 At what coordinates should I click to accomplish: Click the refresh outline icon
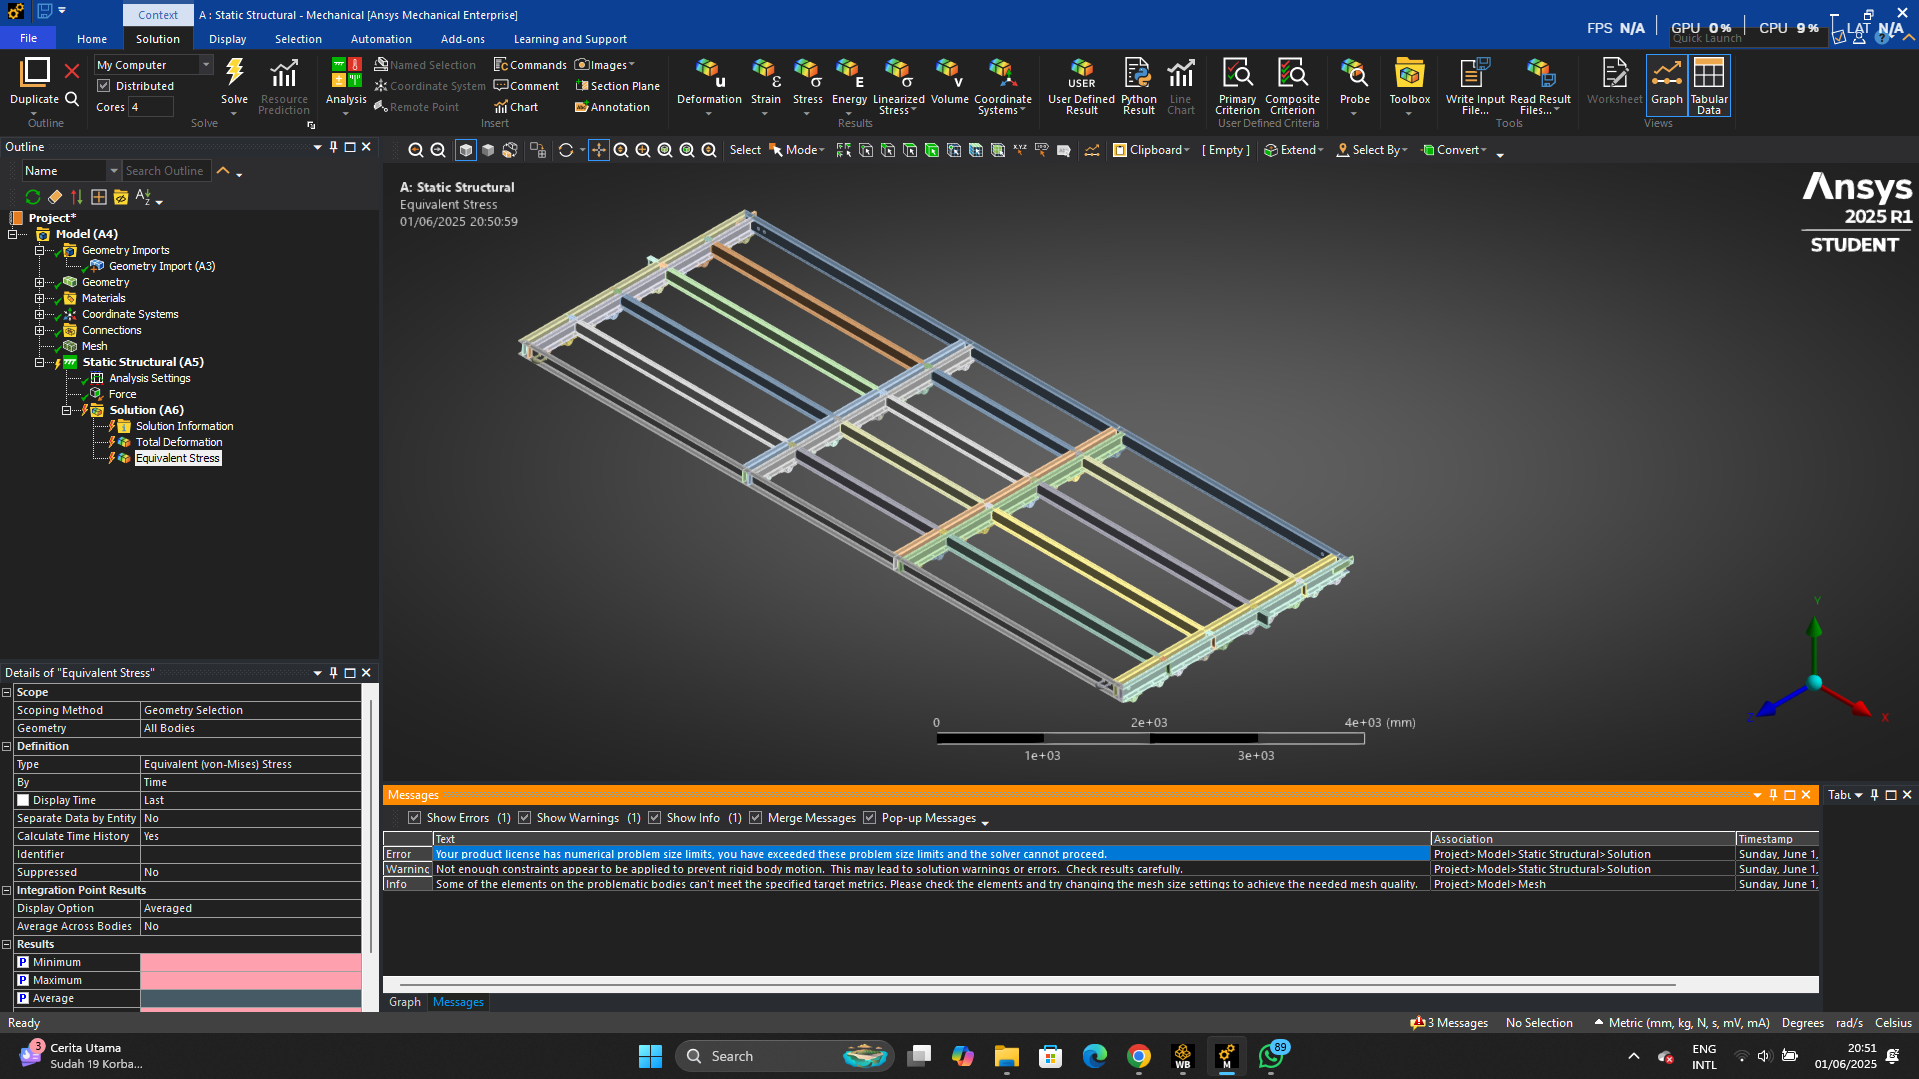(x=33, y=197)
